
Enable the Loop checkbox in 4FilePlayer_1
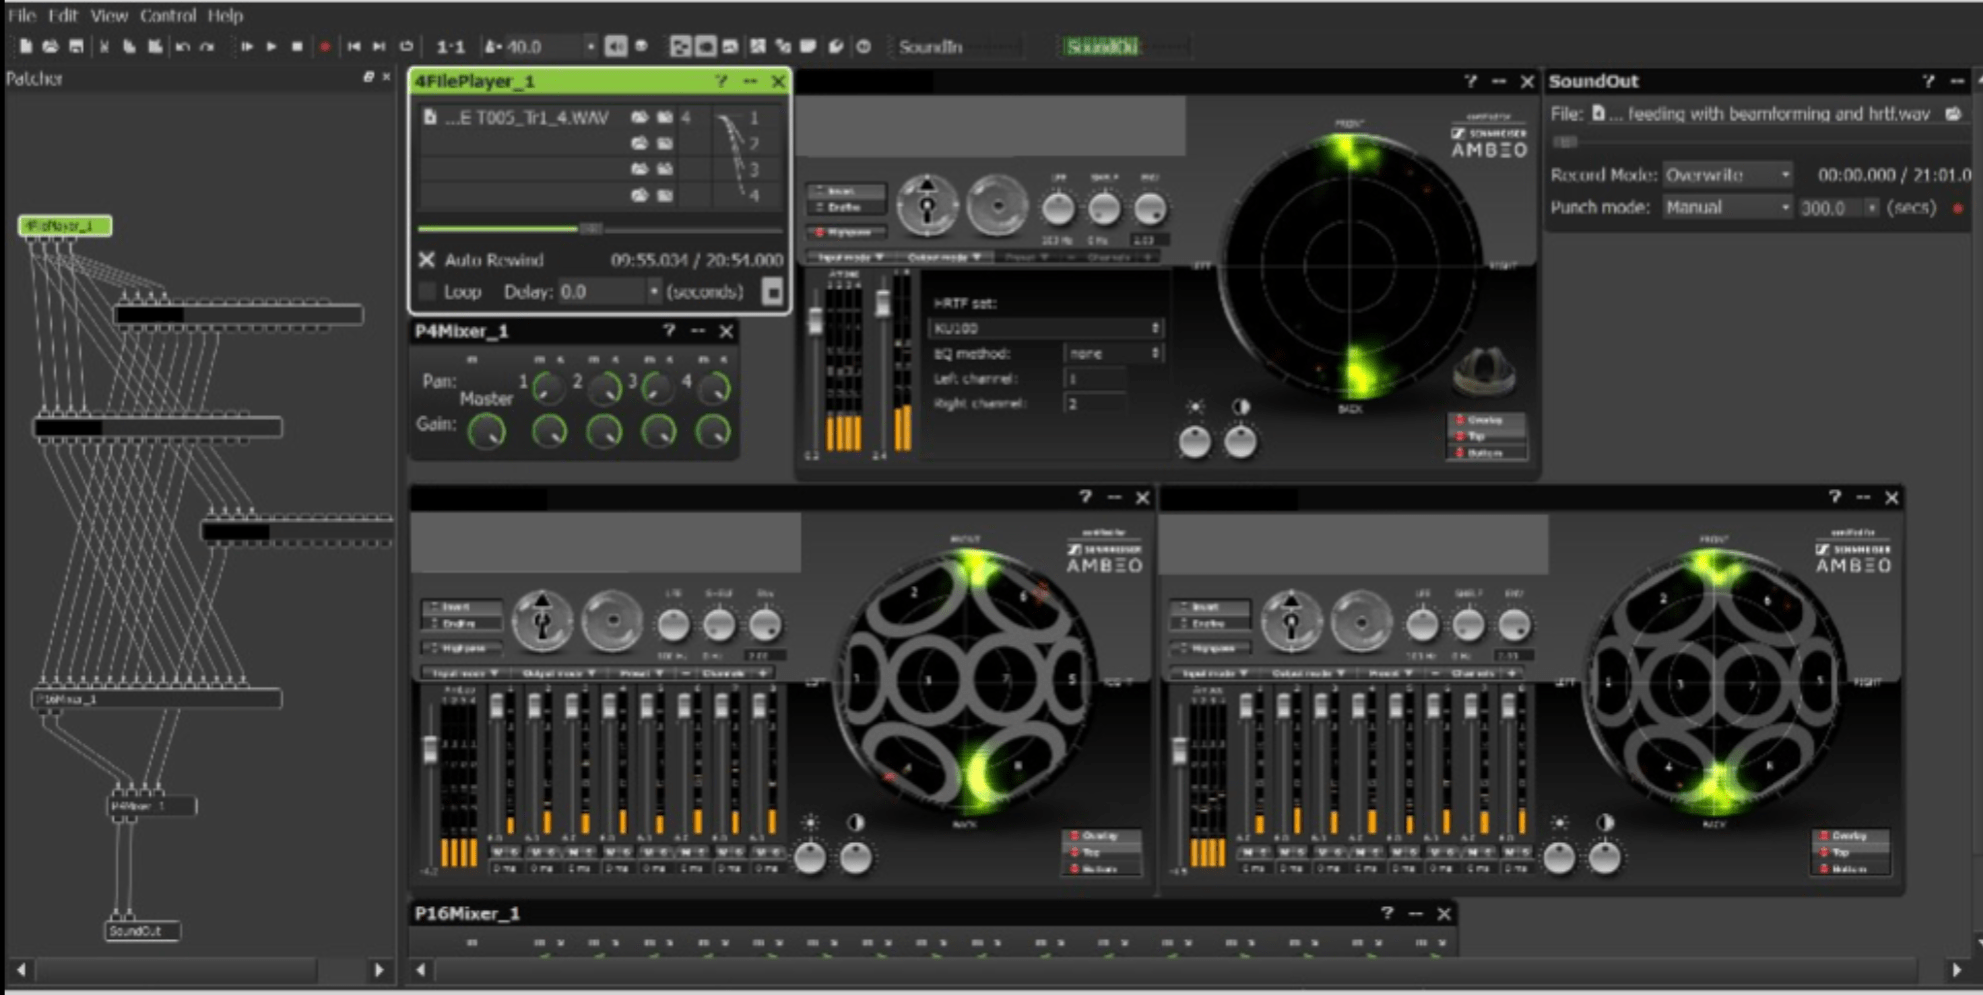(427, 291)
